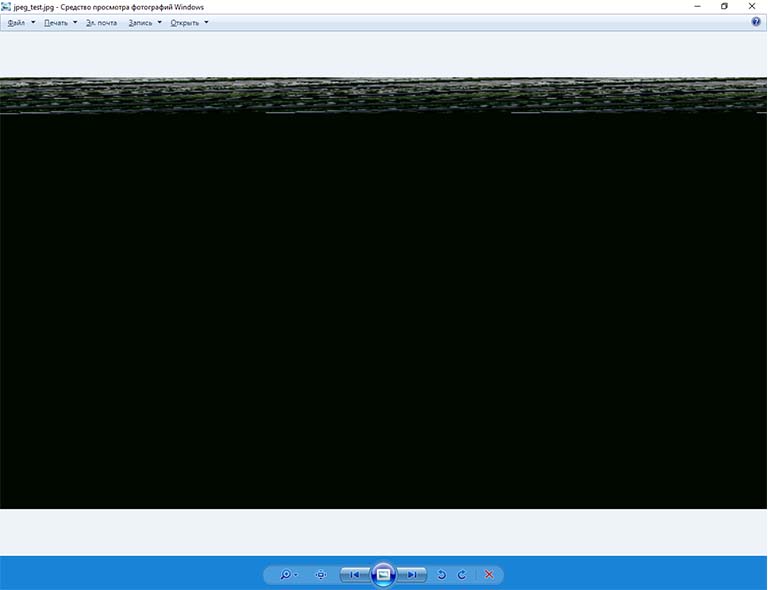Viewport: 768px width, 590px height.
Task: Open the help question mark icon
Action: coord(756,22)
